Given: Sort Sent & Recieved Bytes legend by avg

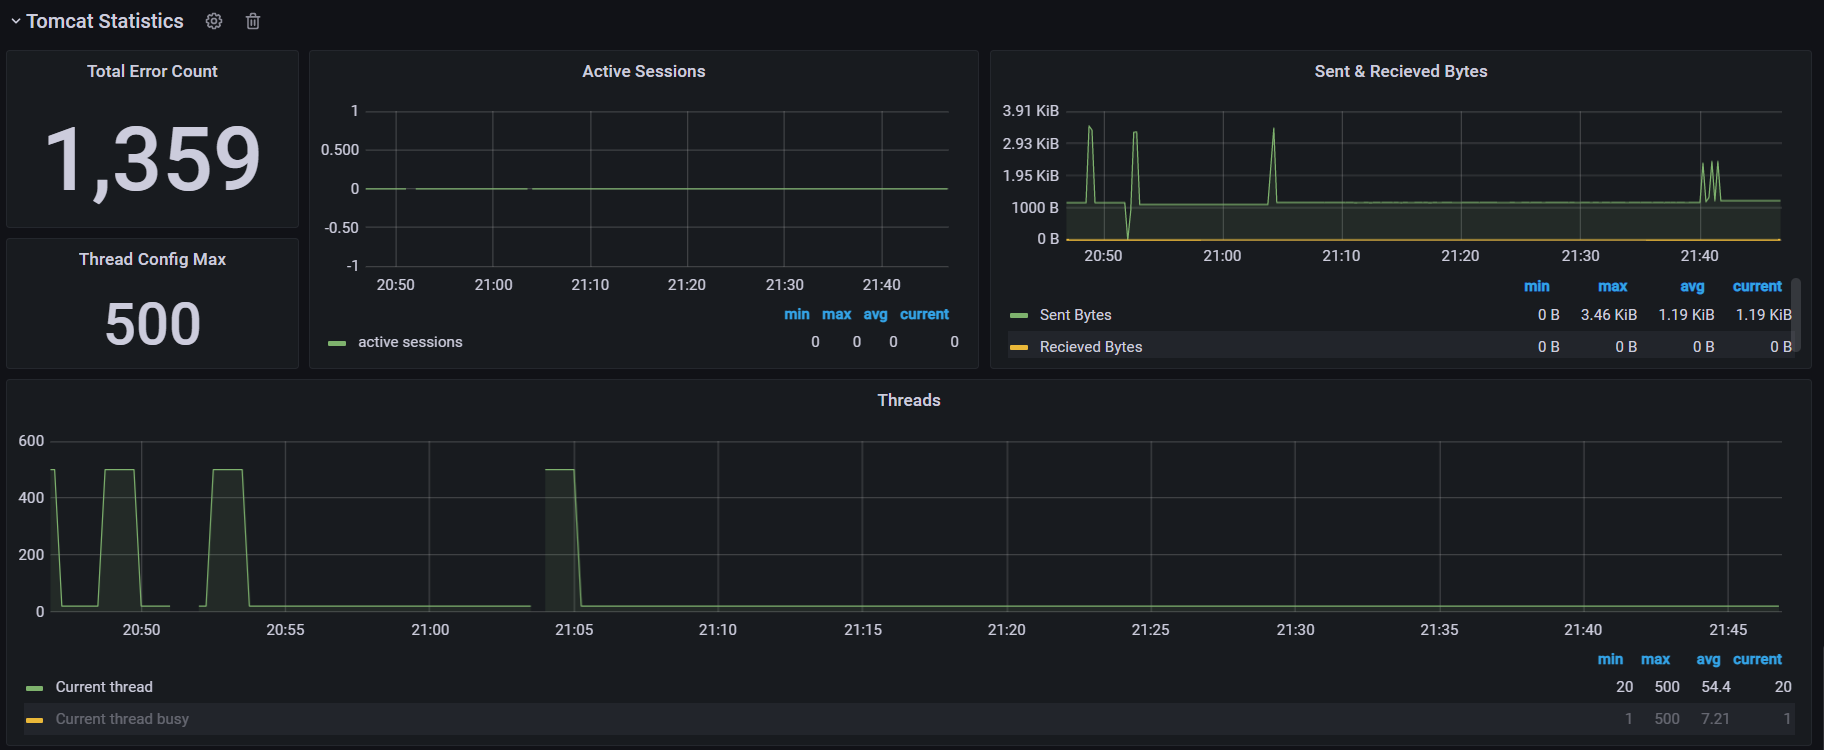Looking at the screenshot, I should [1693, 286].
